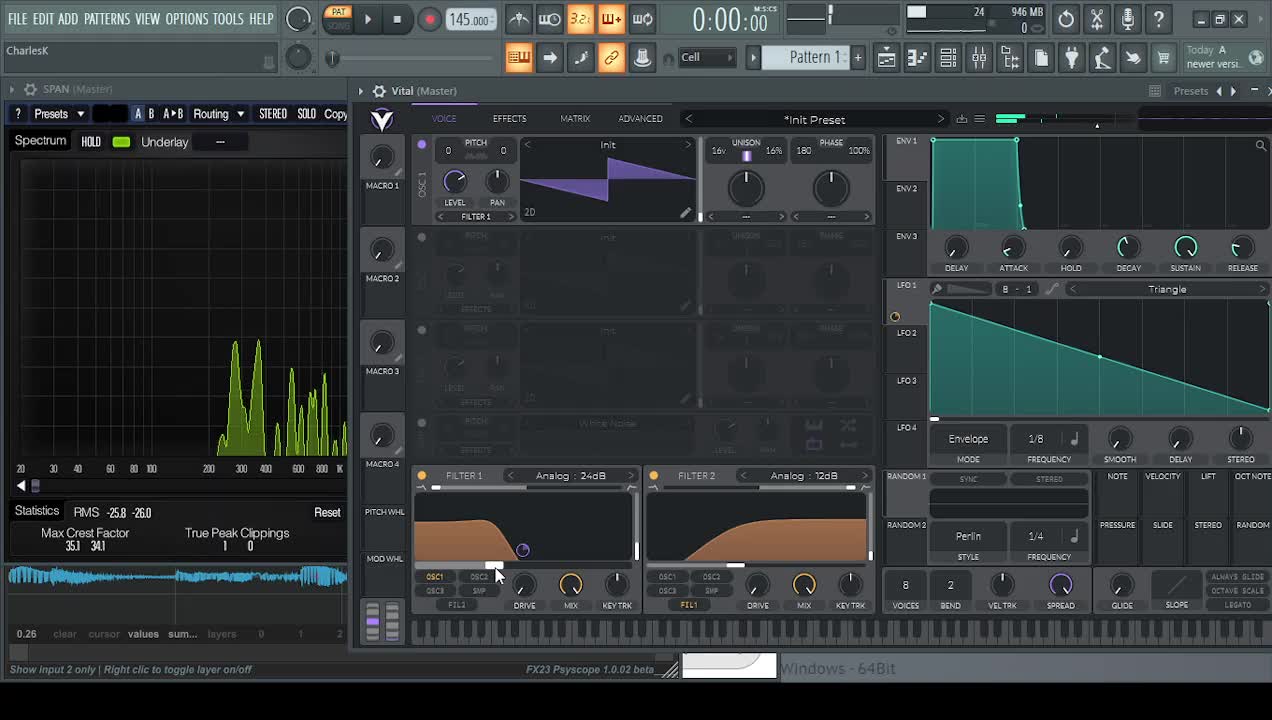Toggle OSC 1 on/off indicator

421,145
